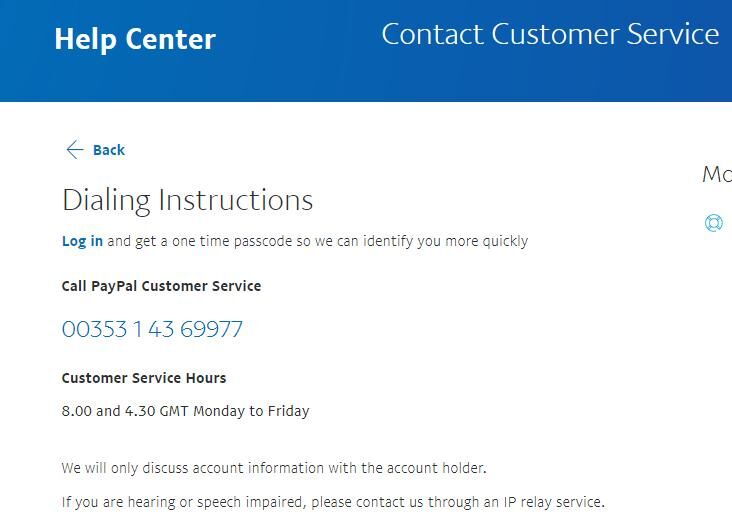Select the Call PayPal Customer Service label
Screen dimensions: 732x528
(x=161, y=286)
